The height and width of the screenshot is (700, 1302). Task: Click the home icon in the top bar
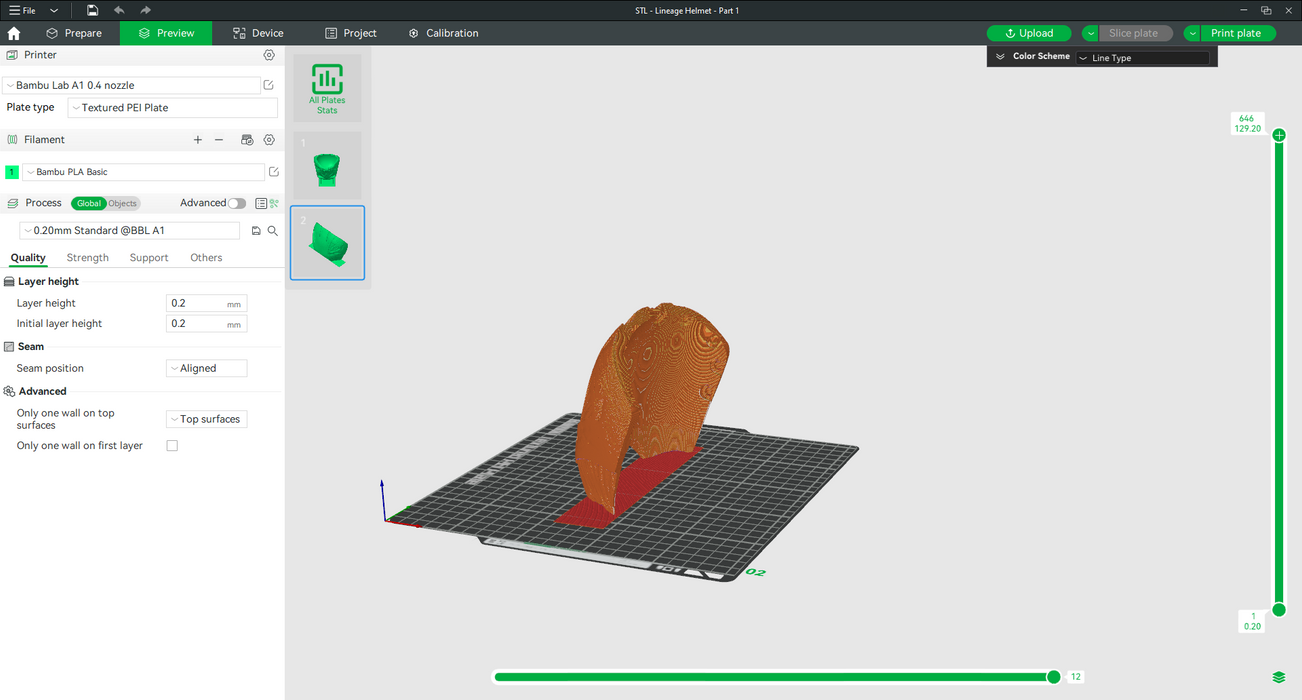click(x=14, y=33)
